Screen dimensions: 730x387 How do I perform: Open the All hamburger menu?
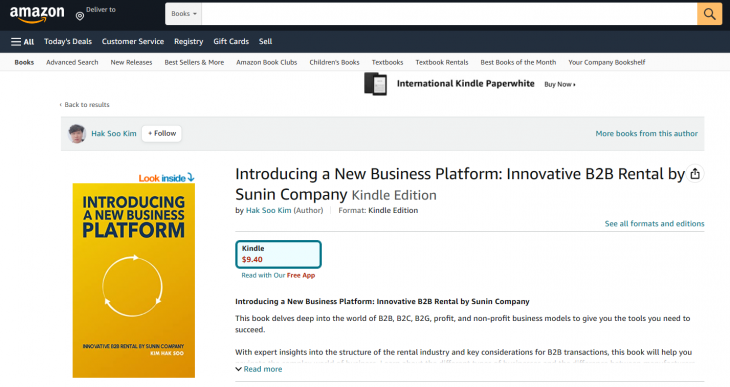pyautogui.click(x=22, y=42)
